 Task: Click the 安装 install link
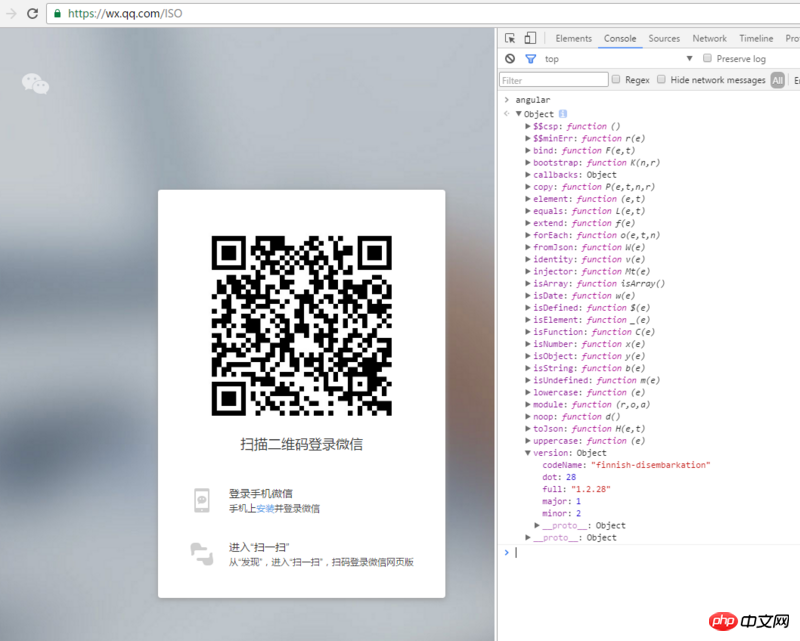pos(265,509)
